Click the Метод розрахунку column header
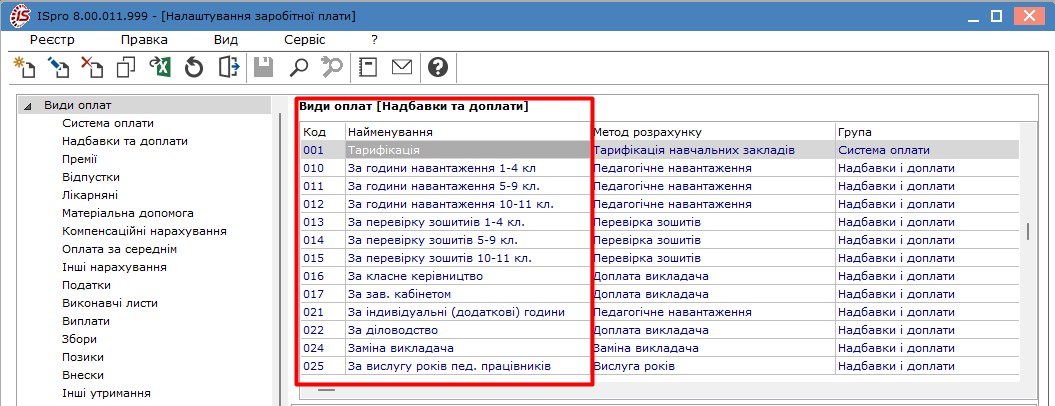This screenshot has height=406, width=1055. [x=713, y=133]
